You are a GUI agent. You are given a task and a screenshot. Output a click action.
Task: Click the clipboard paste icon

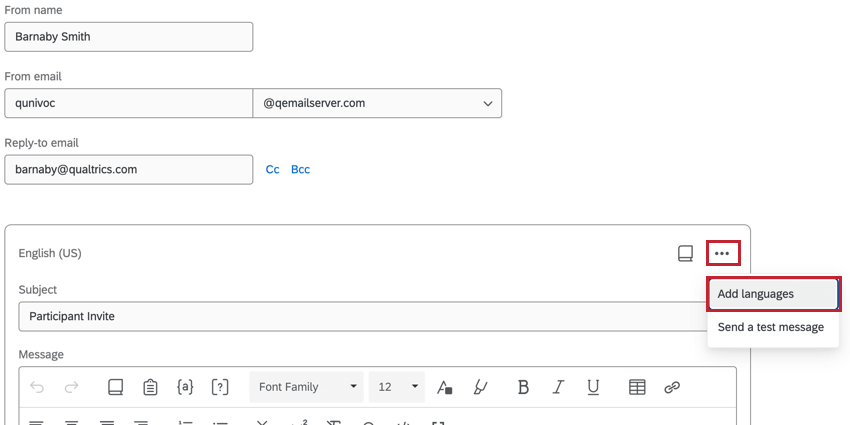[150, 387]
